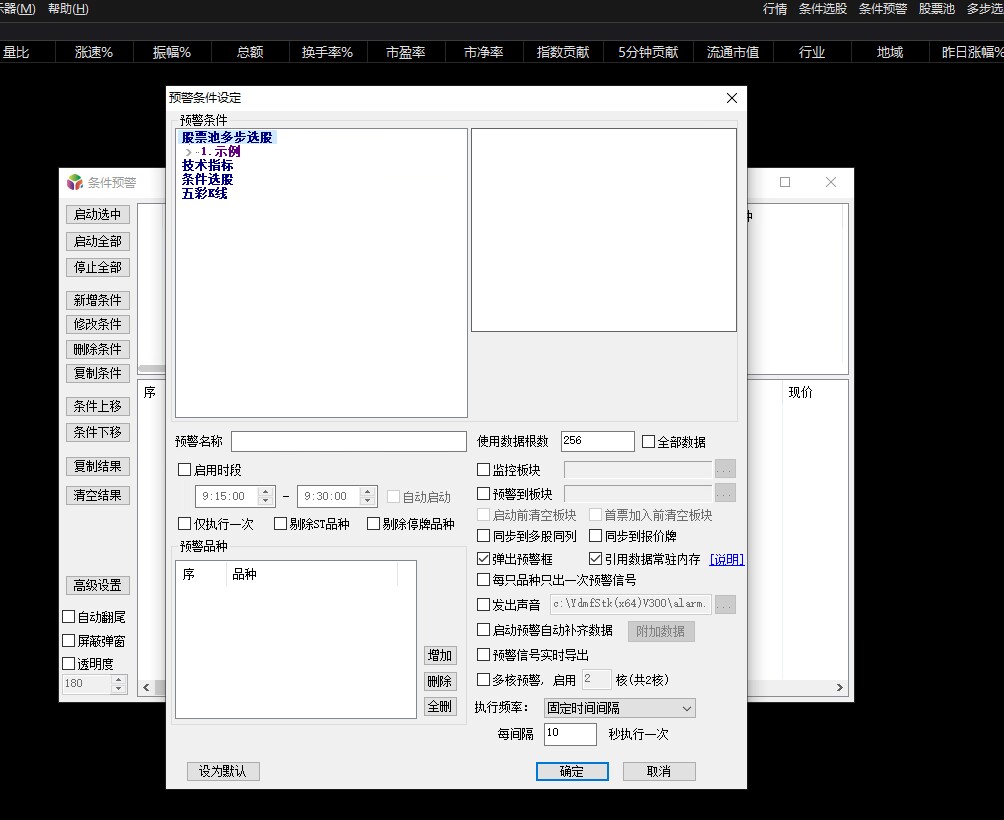Click 删除条件 button
This screenshot has width=1004, height=820.
pos(98,349)
